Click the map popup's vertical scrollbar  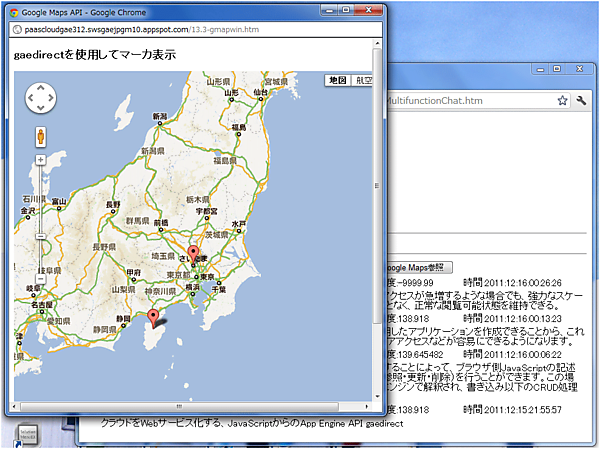(x=376, y=200)
